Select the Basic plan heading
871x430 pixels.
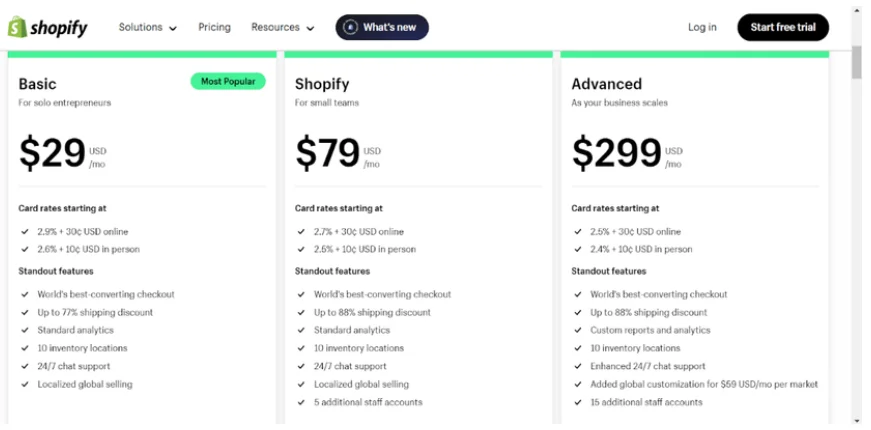point(37,84)
